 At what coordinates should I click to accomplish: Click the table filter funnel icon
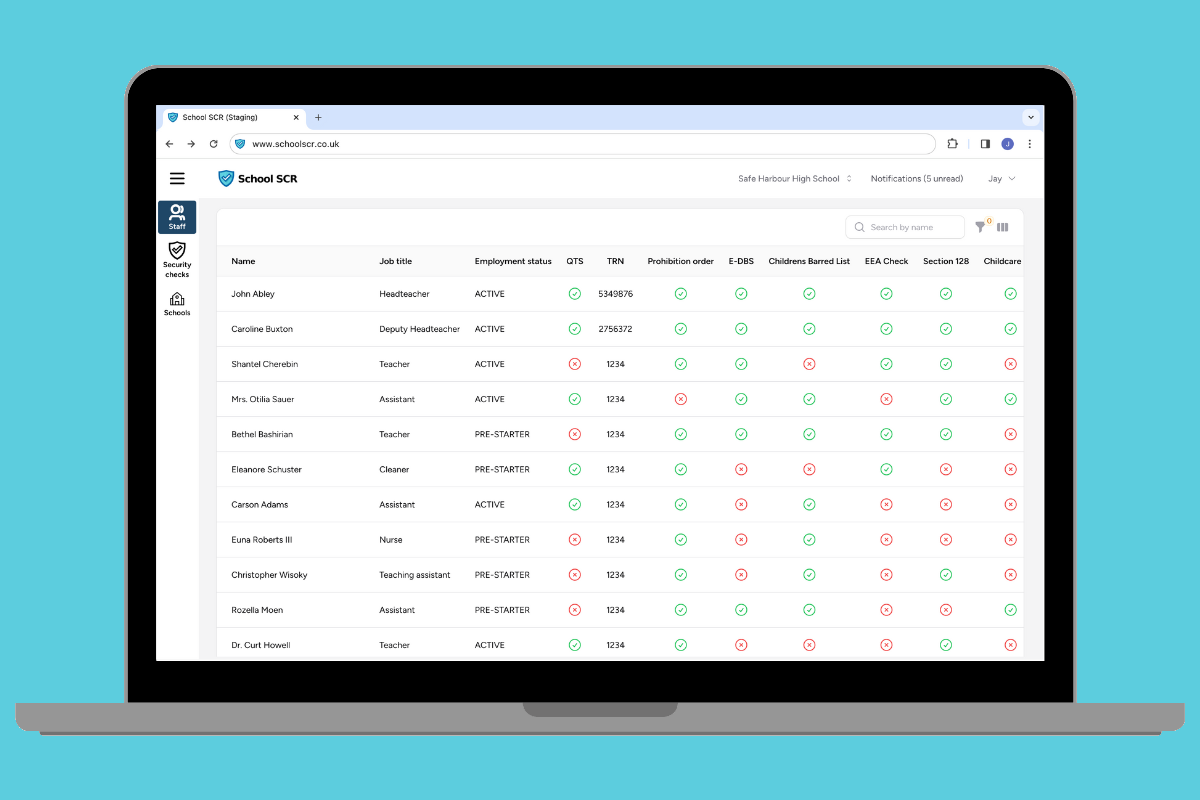(x=980, y=227)
